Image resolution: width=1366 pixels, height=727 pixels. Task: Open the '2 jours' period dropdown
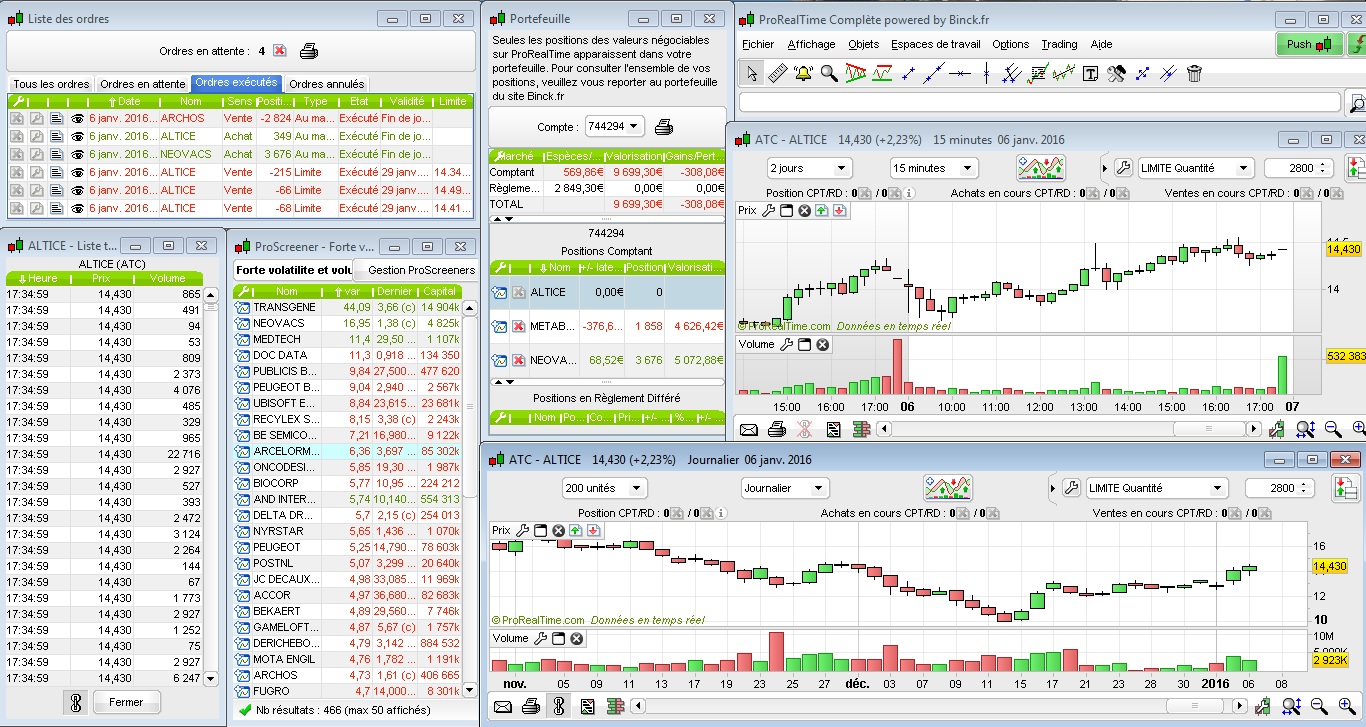tap(809, 168)
